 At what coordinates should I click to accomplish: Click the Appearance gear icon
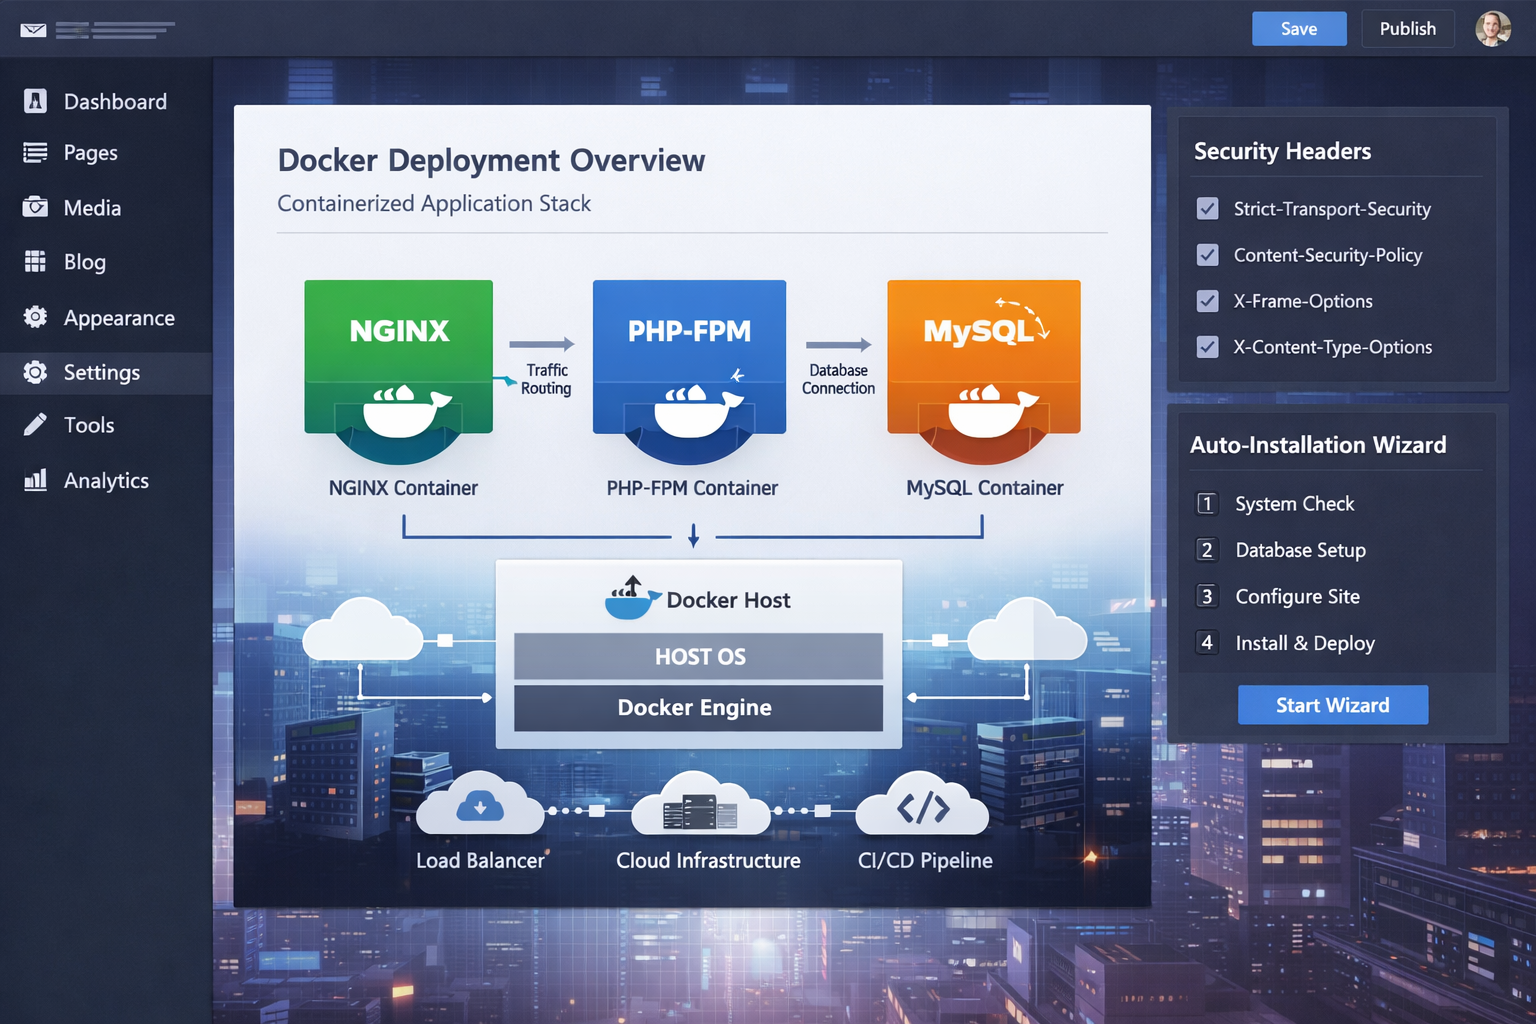click(x=35, y=317)
